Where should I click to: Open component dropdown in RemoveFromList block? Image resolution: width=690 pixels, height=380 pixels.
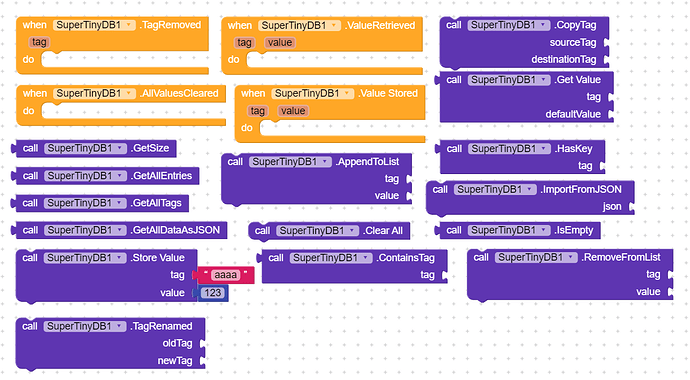click(x=536, y=257)
